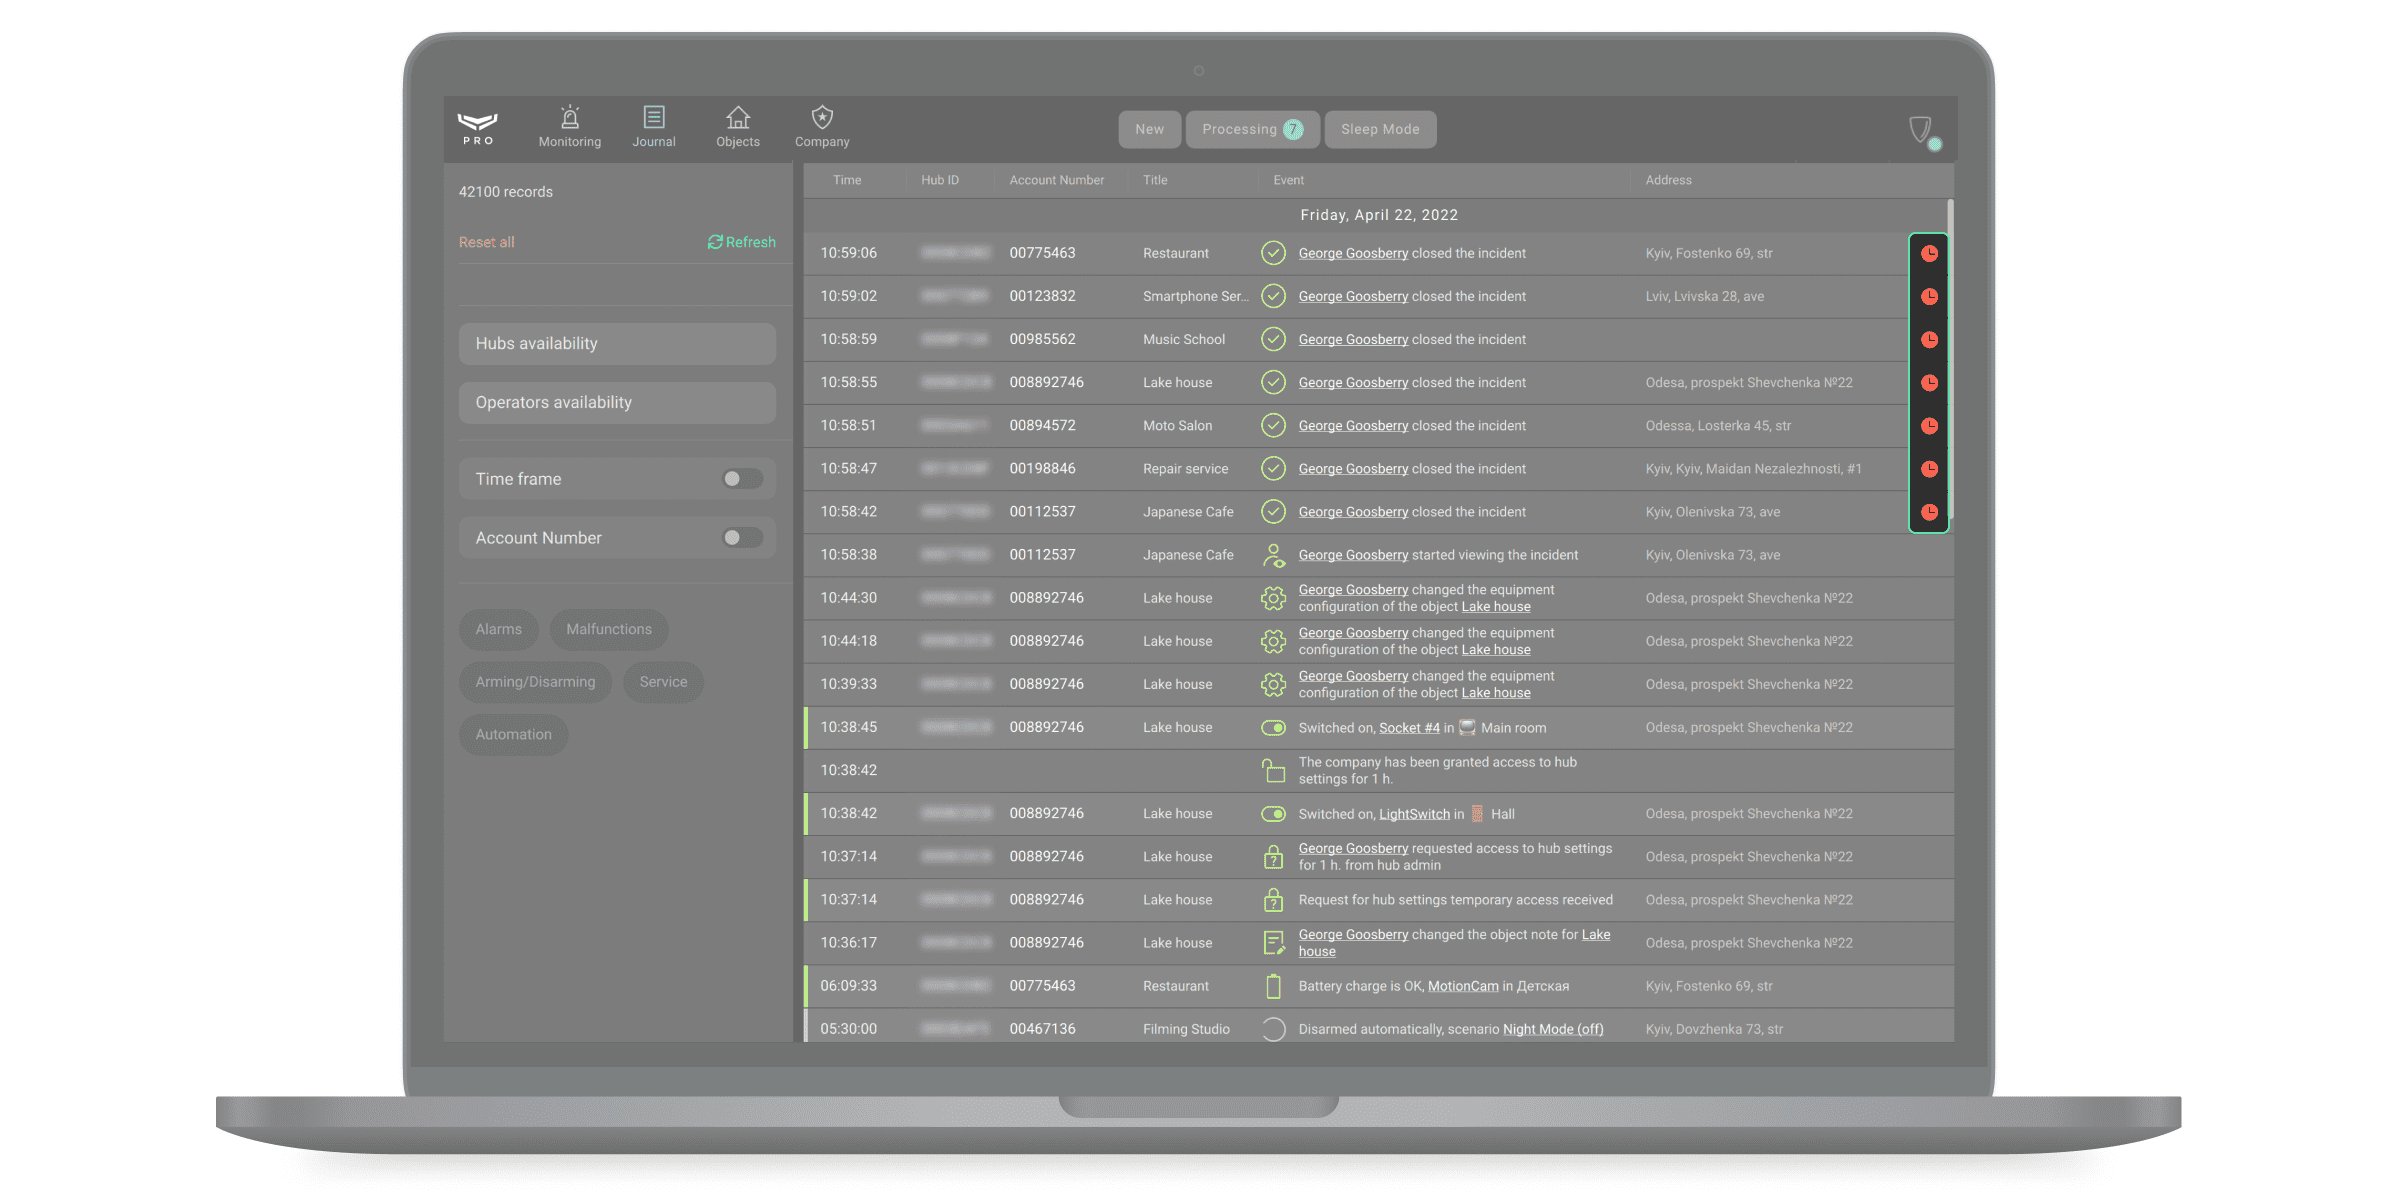Viewport: 2400px width, 1200px height.
Task: Click the Reset all link
Action: [x=487, y=242]
